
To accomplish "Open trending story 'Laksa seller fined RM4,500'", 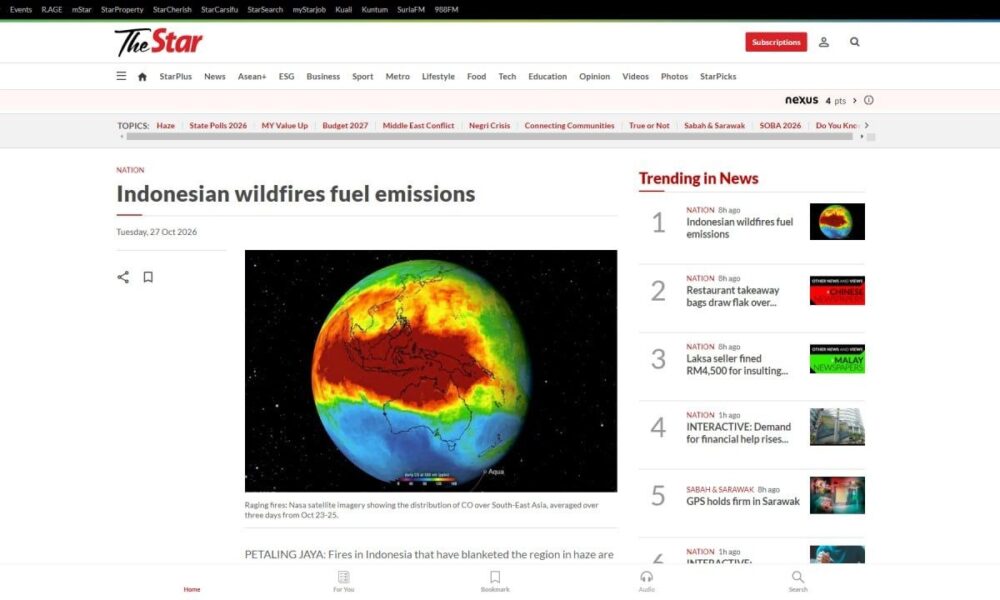I will pyautogui.click(x=737, y=364).
